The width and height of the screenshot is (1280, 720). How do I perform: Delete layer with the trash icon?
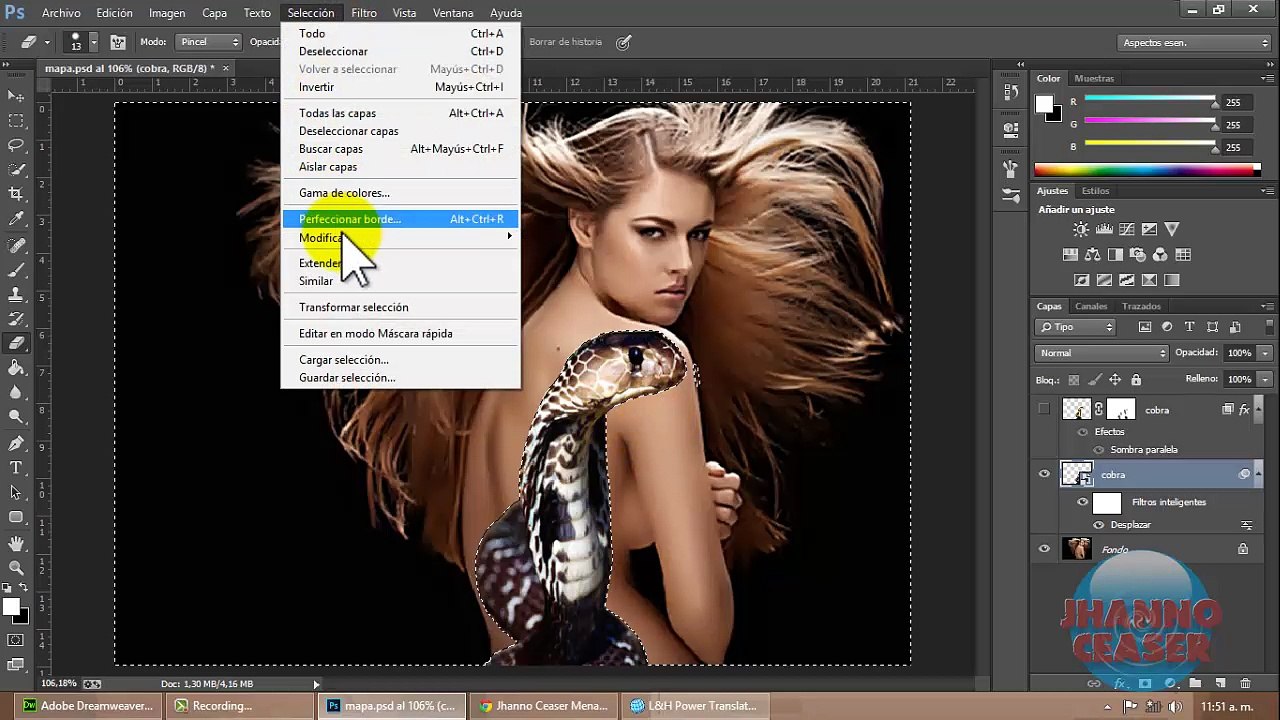(x=1245, y=684)
